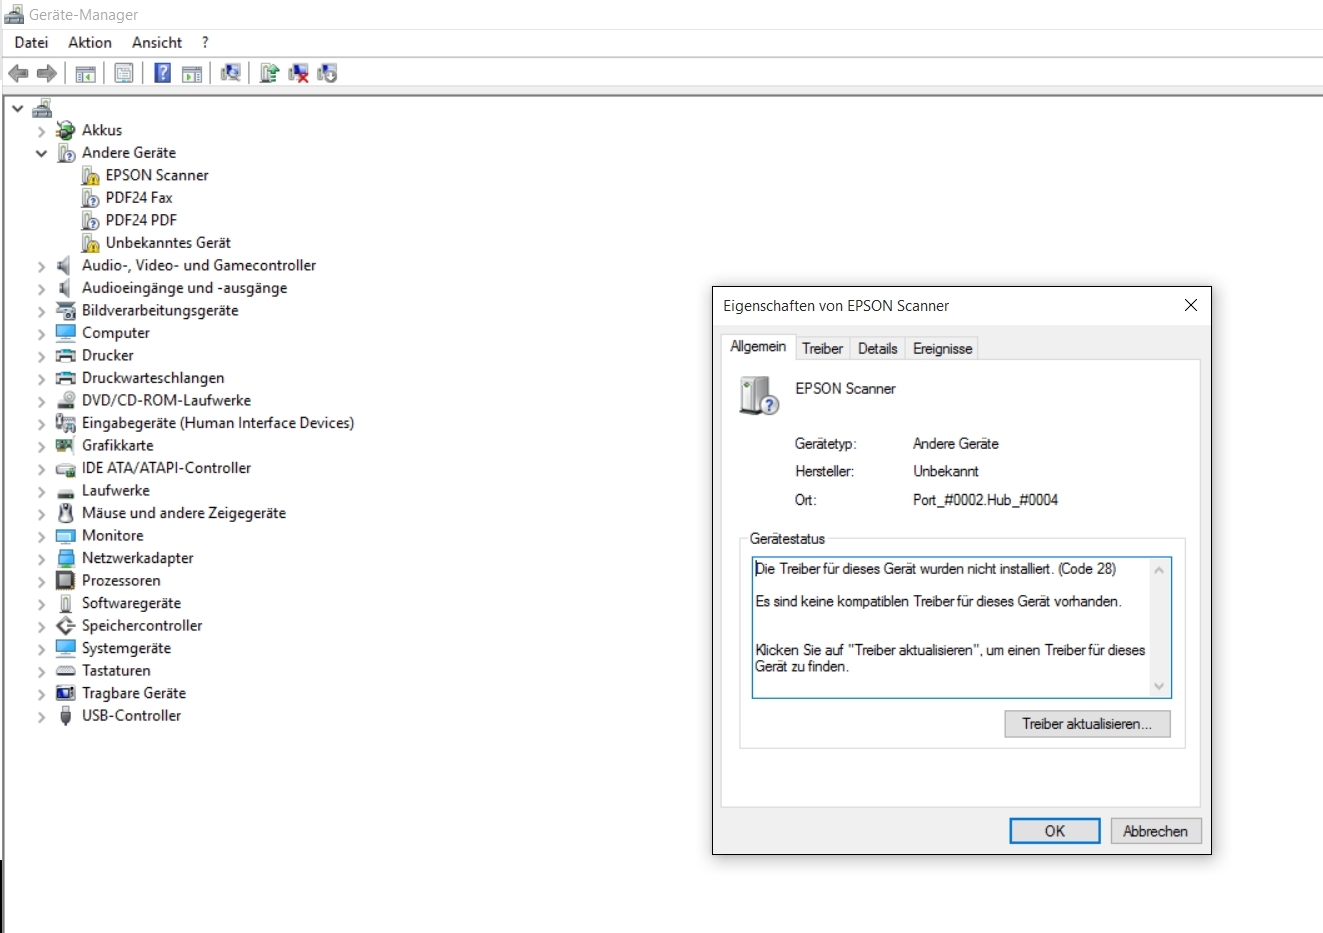This screenshot has height=933, width=1323.
Task: Select the Softwaregeräte tree row
Action: (x=131, y=603)
